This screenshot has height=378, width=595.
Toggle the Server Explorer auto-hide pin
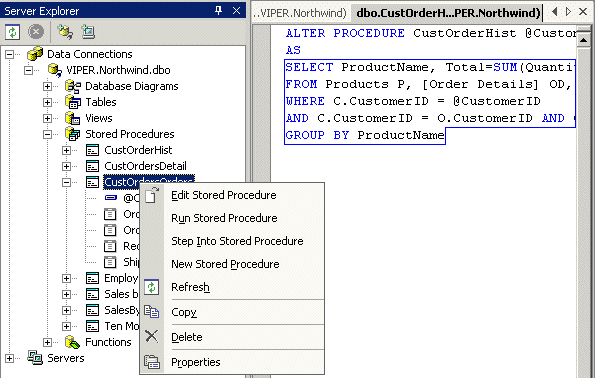218,11
